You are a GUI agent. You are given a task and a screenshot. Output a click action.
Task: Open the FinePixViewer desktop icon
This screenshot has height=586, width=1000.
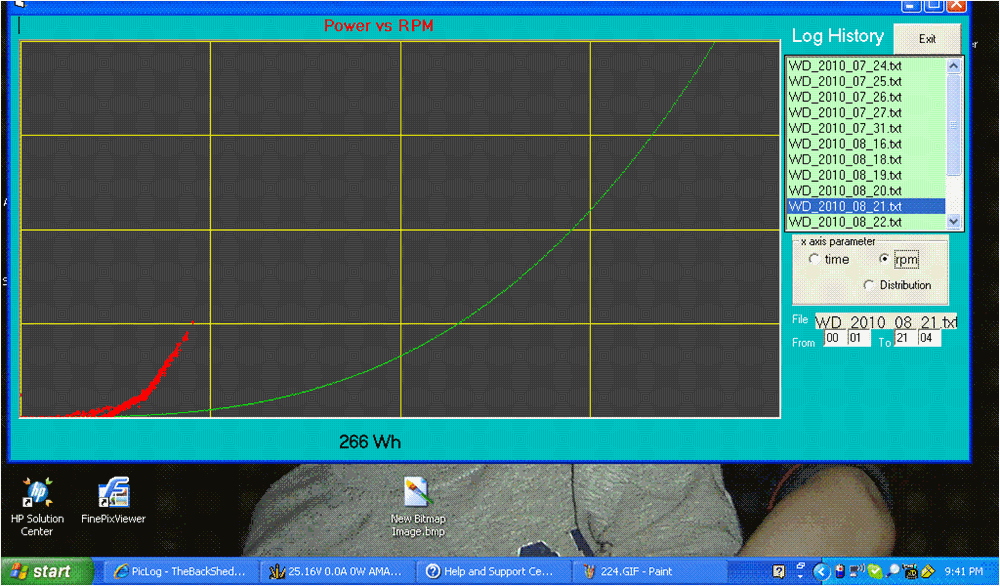pos(113,494)
